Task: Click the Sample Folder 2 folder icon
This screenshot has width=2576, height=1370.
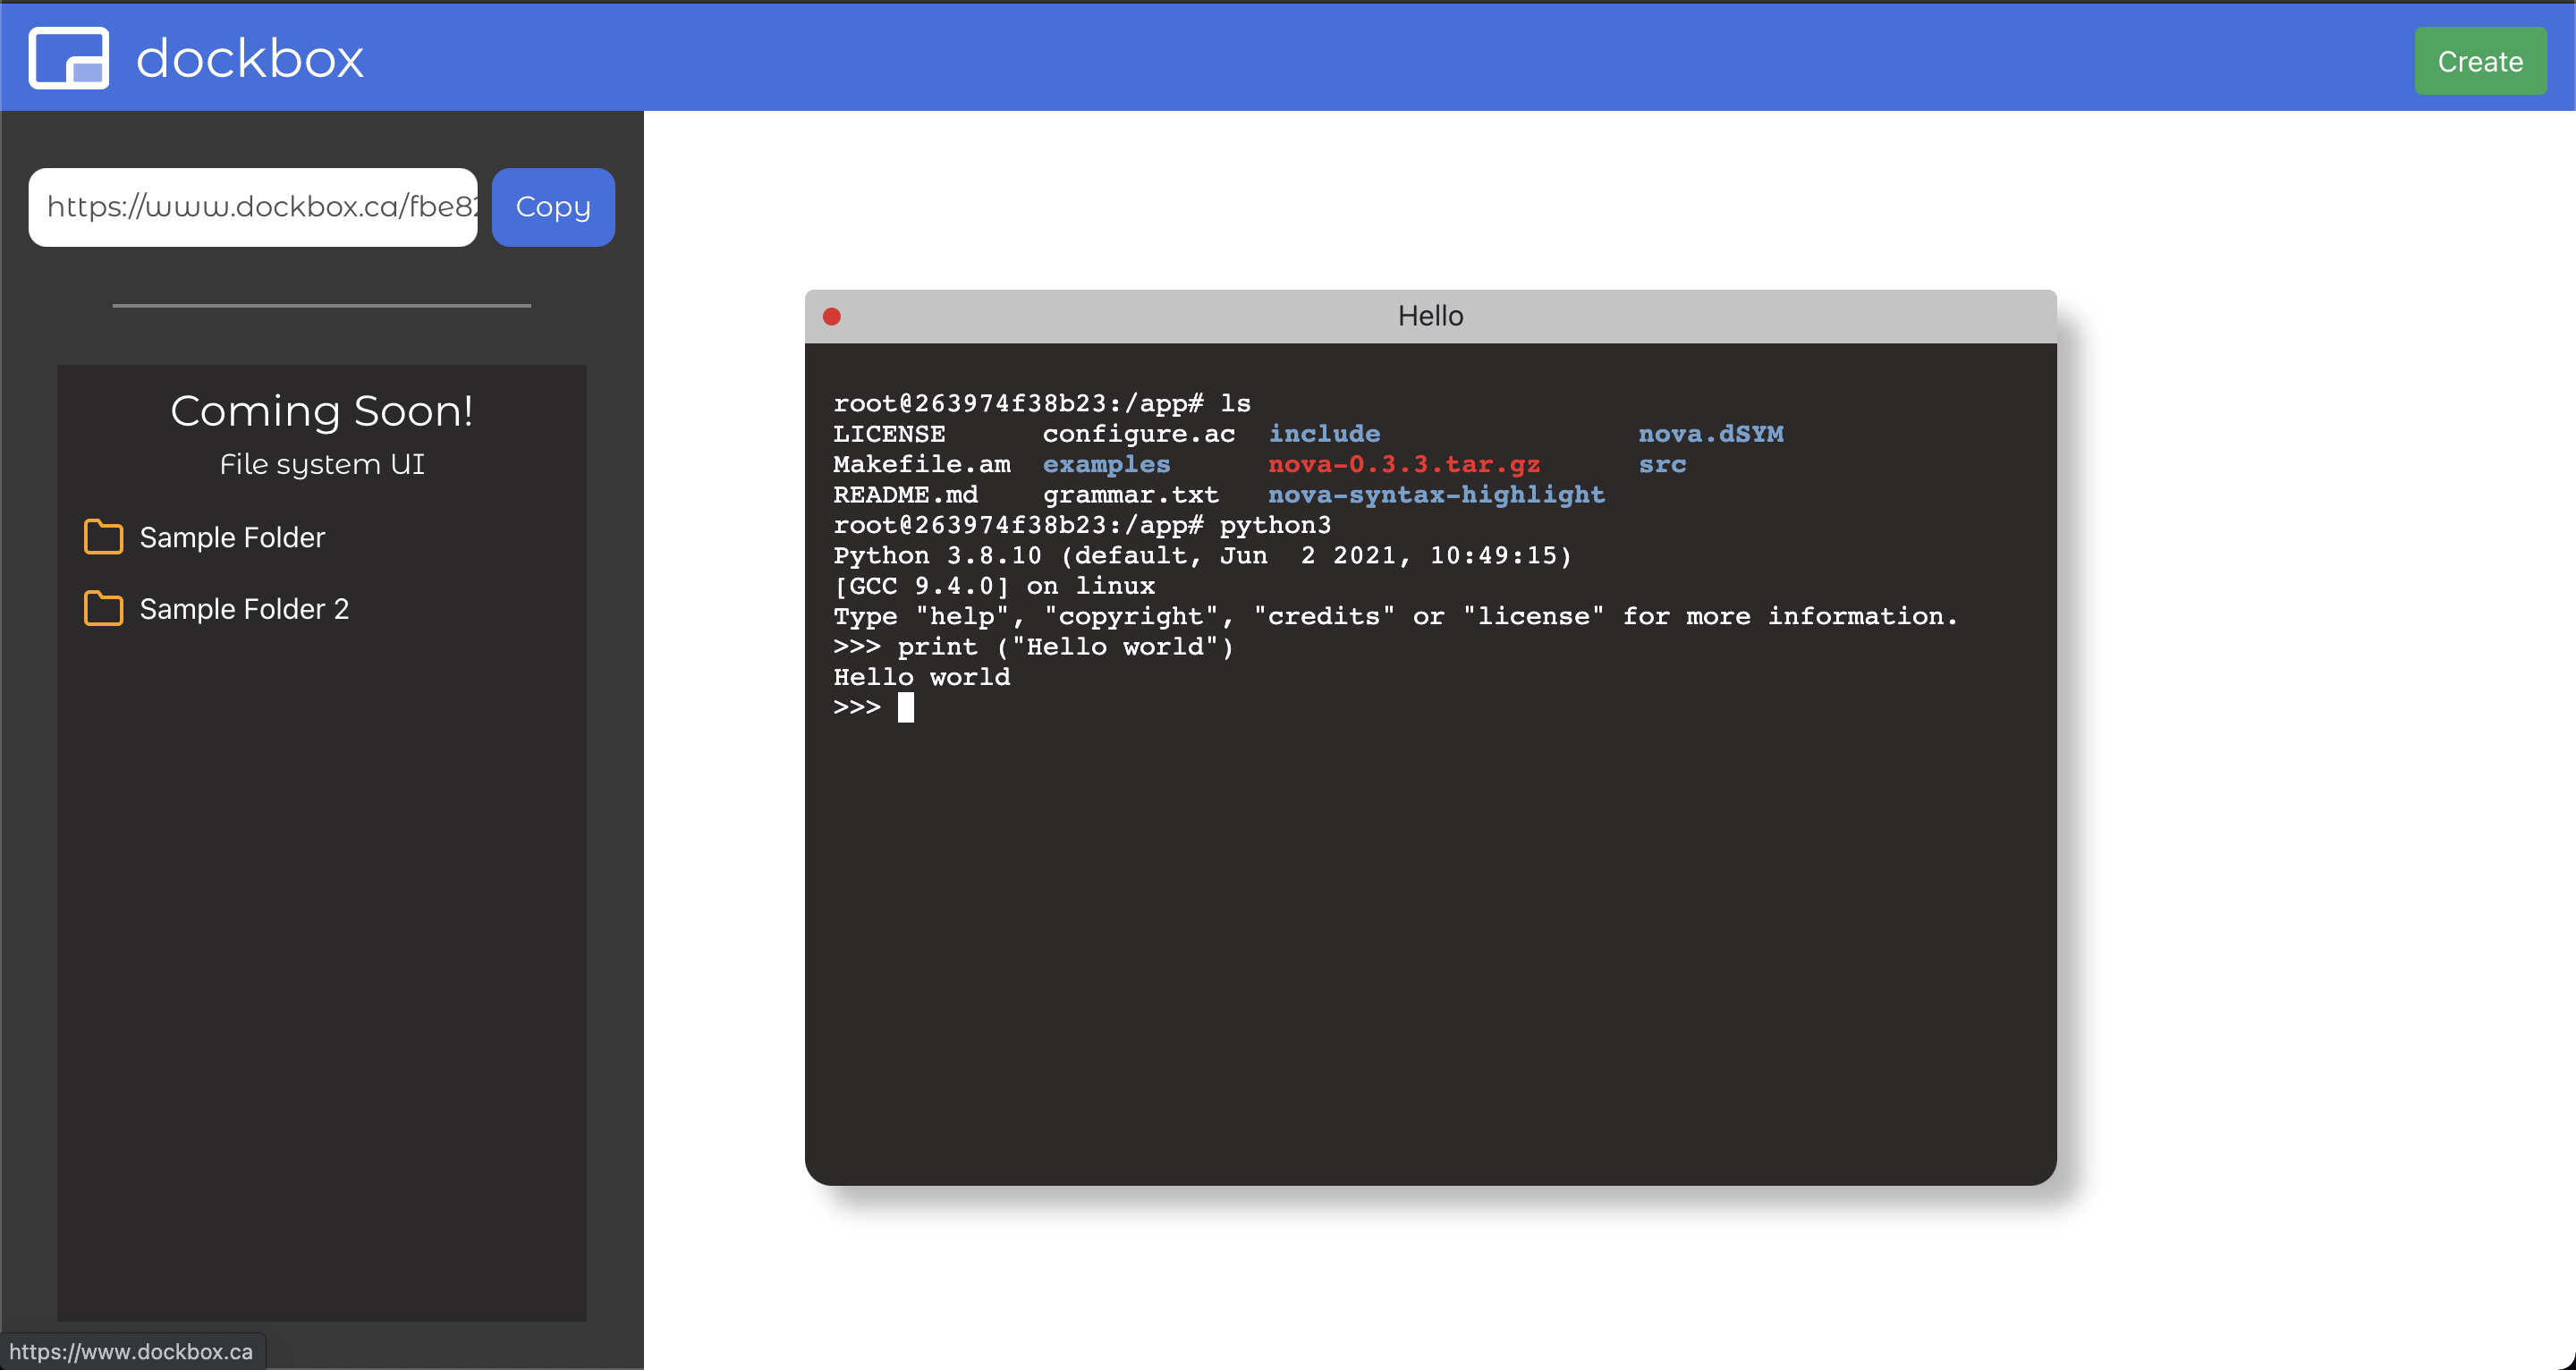Action: (x=103, y=609)
